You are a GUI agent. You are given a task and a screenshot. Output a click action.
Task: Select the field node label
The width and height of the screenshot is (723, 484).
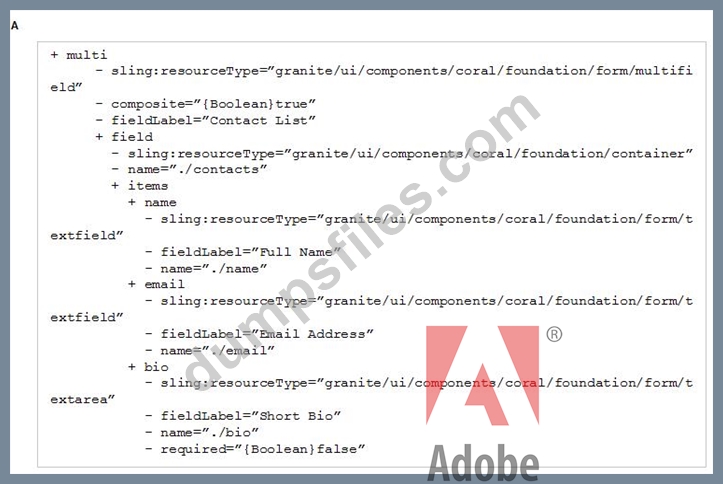[x=132, y=137]
